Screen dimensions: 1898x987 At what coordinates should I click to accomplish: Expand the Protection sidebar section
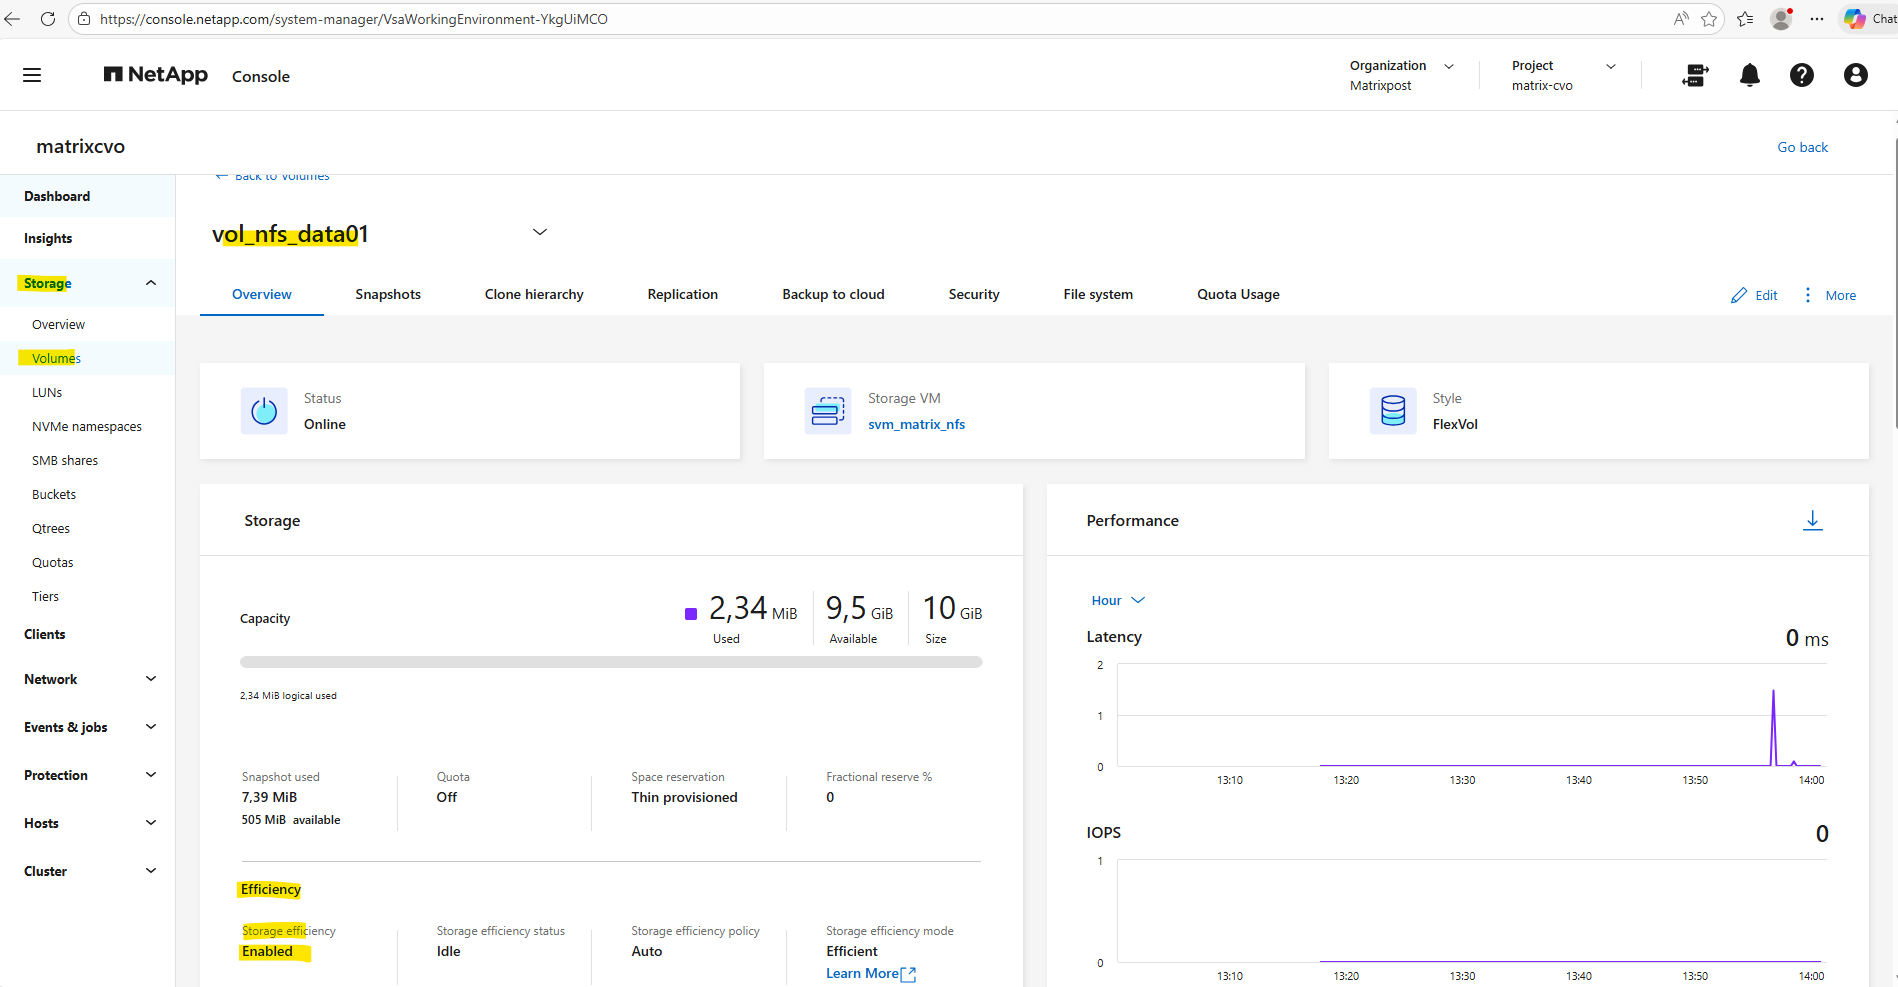(x=151, y=775)
